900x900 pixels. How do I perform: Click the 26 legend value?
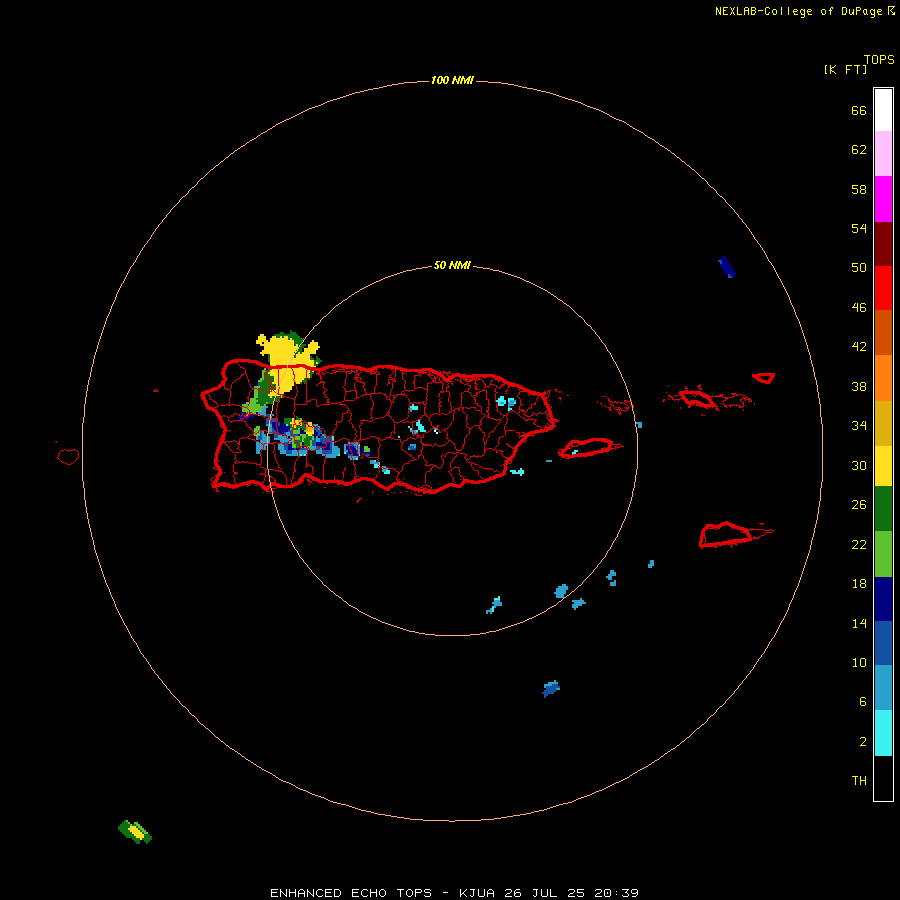(x=859, y=505)
